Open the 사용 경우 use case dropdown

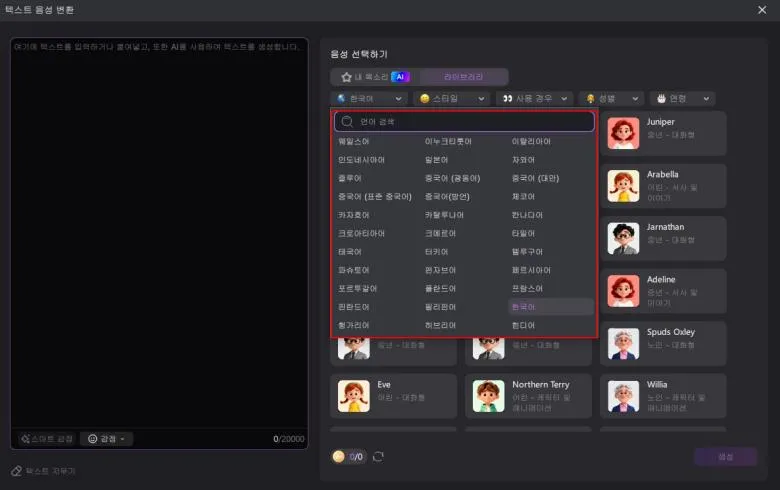tap(535, 98)
